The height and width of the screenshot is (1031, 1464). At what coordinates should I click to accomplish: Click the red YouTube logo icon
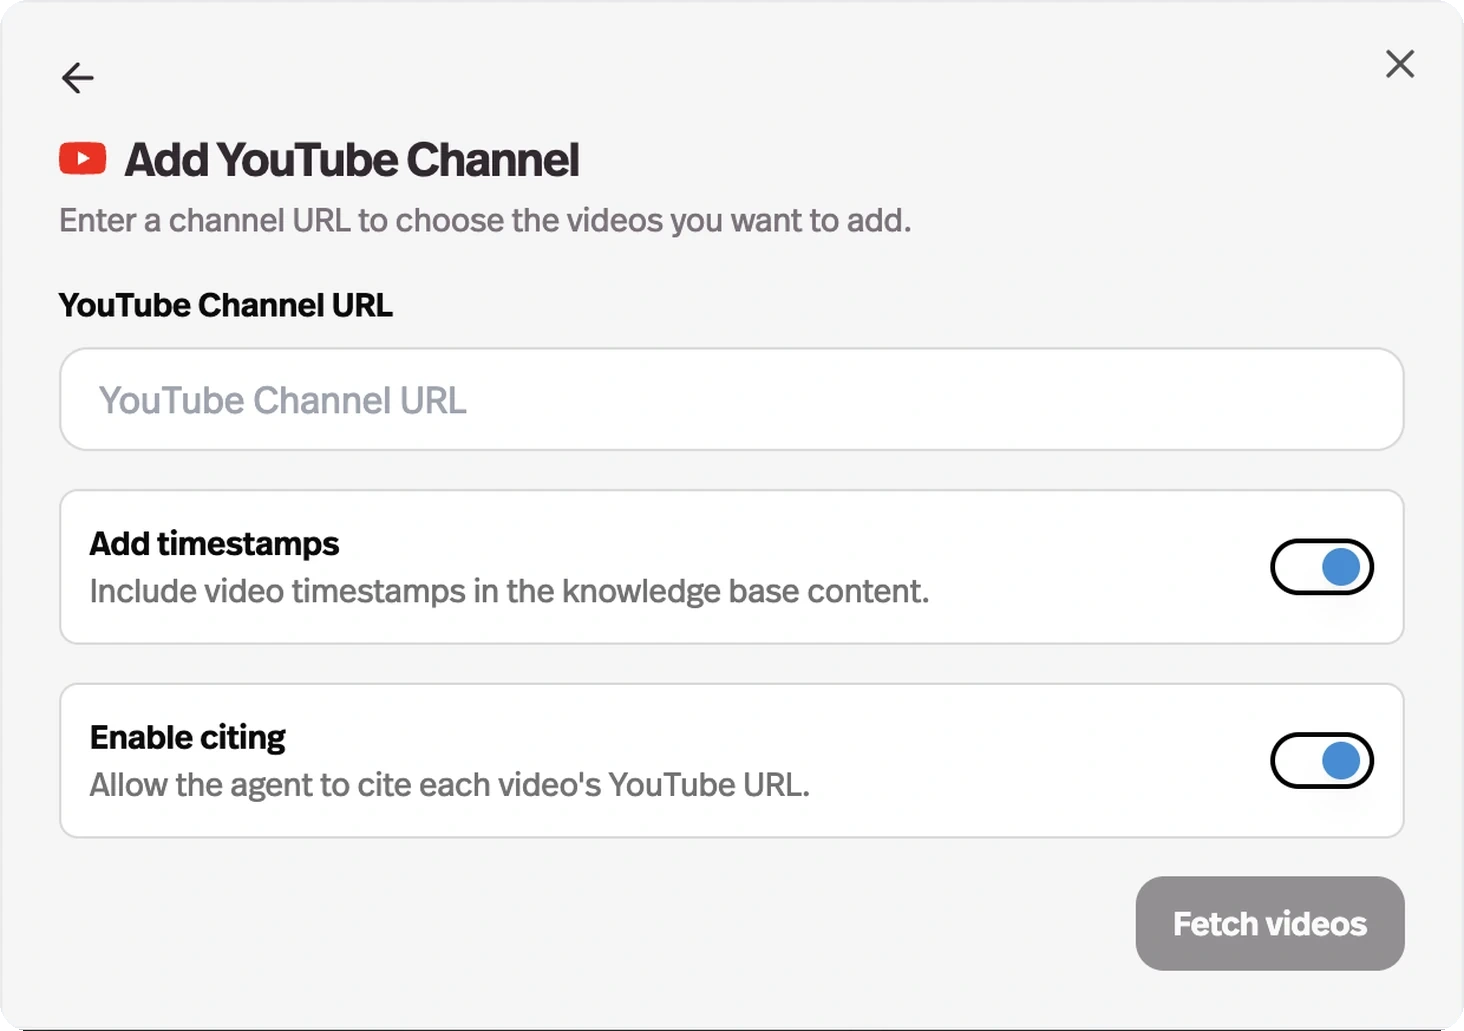[x=83, y=159]
